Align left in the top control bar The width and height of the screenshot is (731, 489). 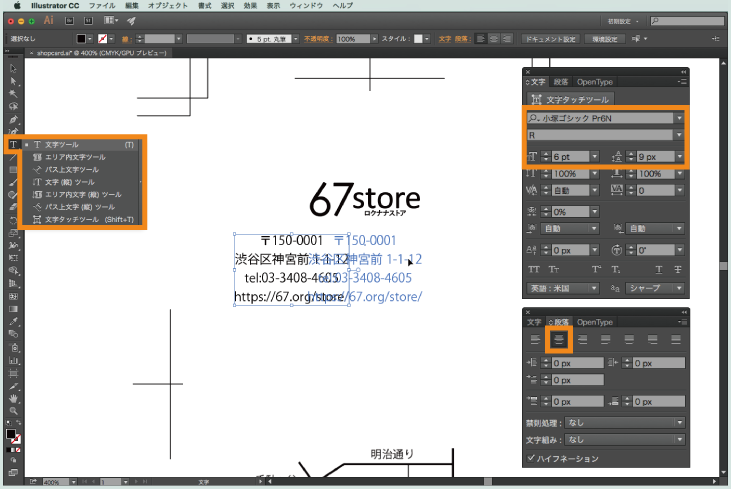[481, 39]
